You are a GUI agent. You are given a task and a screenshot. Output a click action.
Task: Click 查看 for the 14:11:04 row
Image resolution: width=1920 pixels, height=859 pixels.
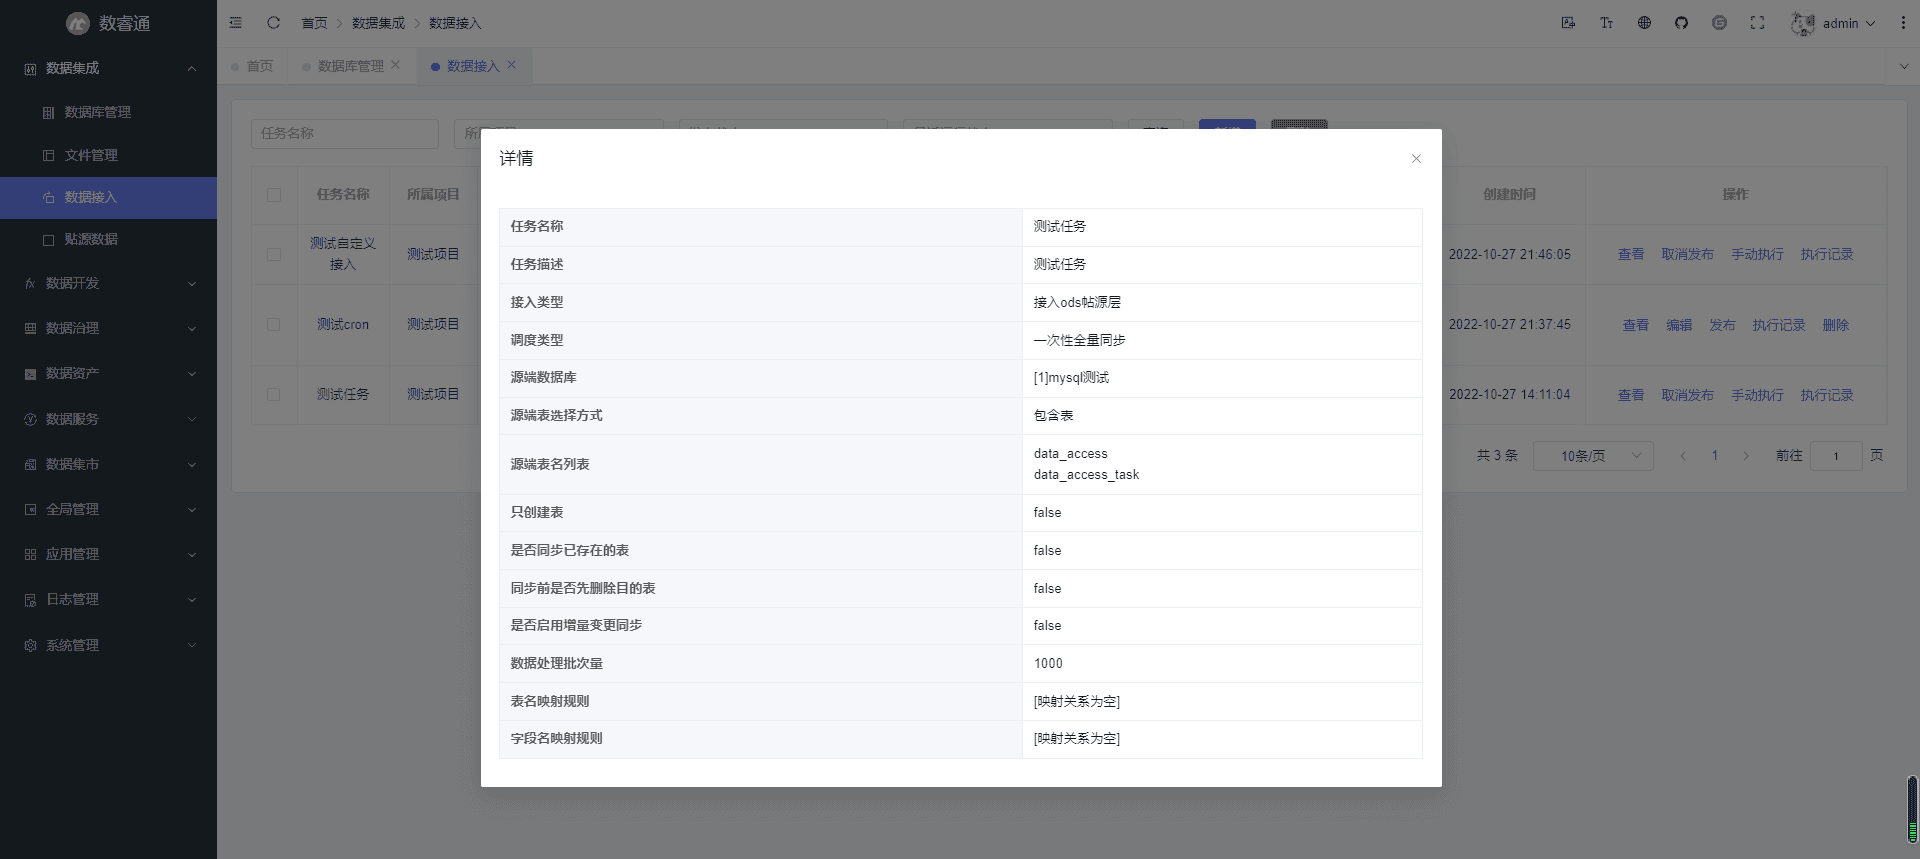point(1631,395)
